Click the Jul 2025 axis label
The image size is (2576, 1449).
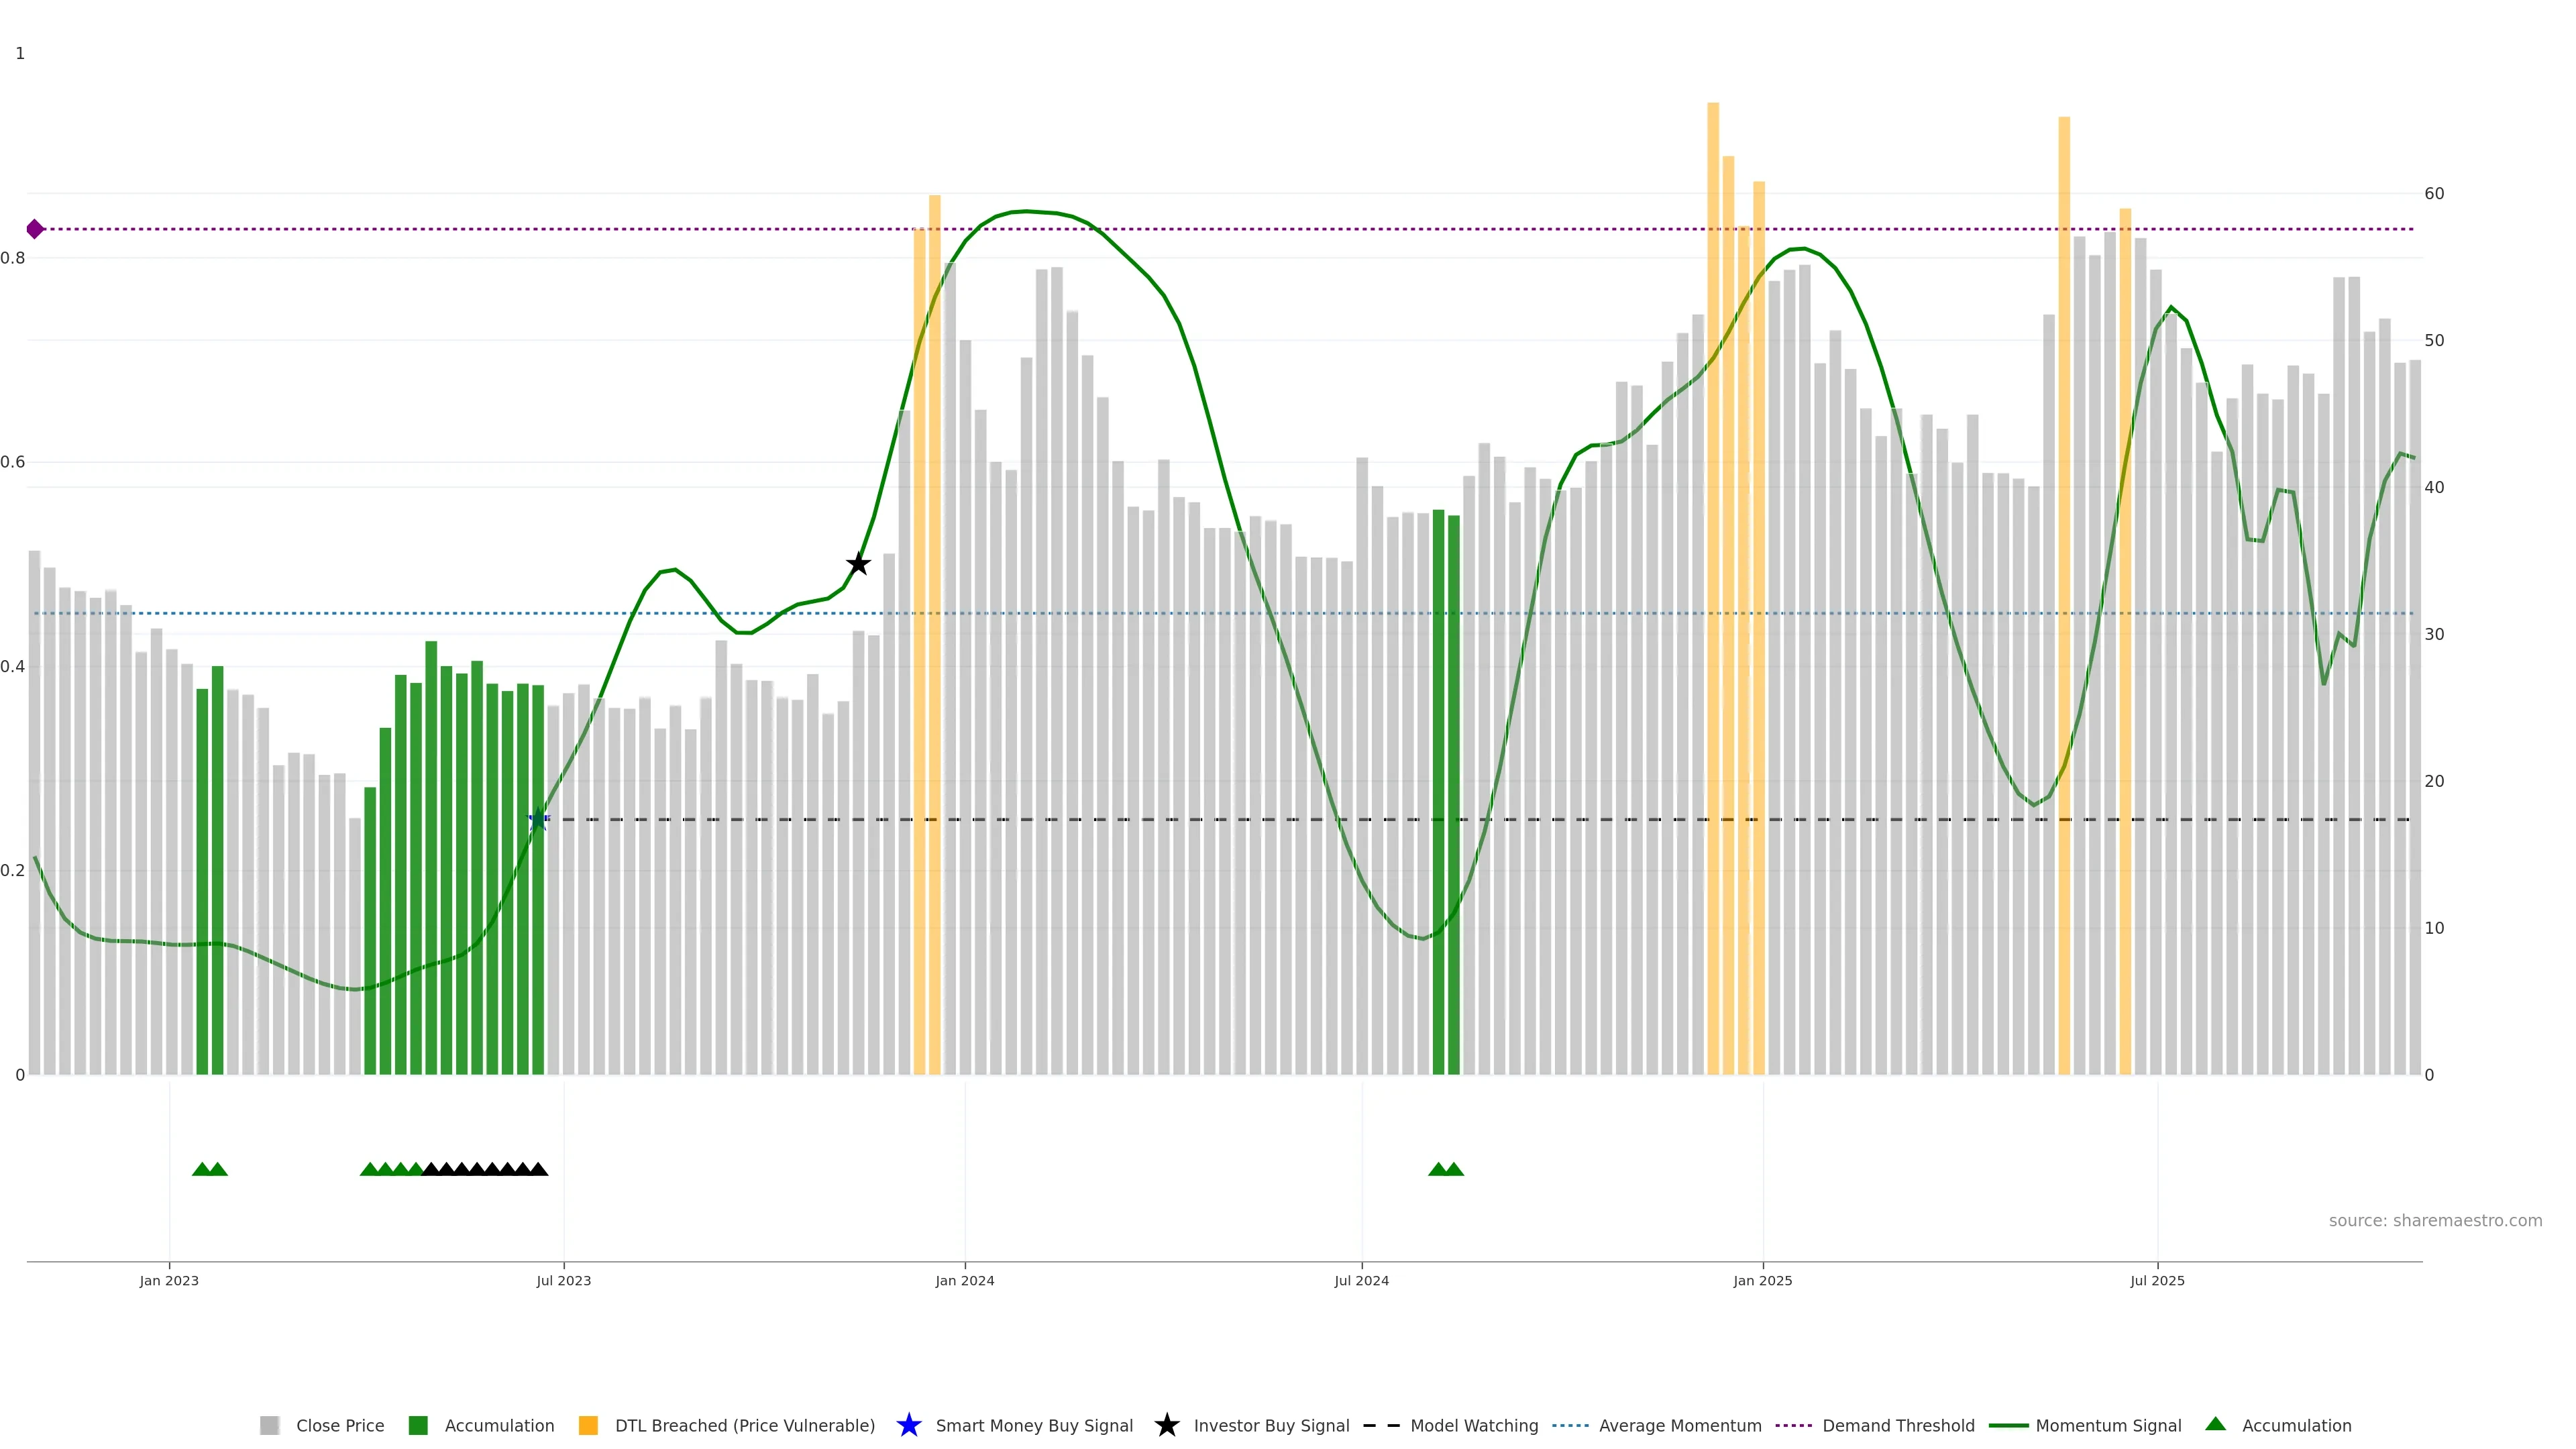tap(2157, 1280)
